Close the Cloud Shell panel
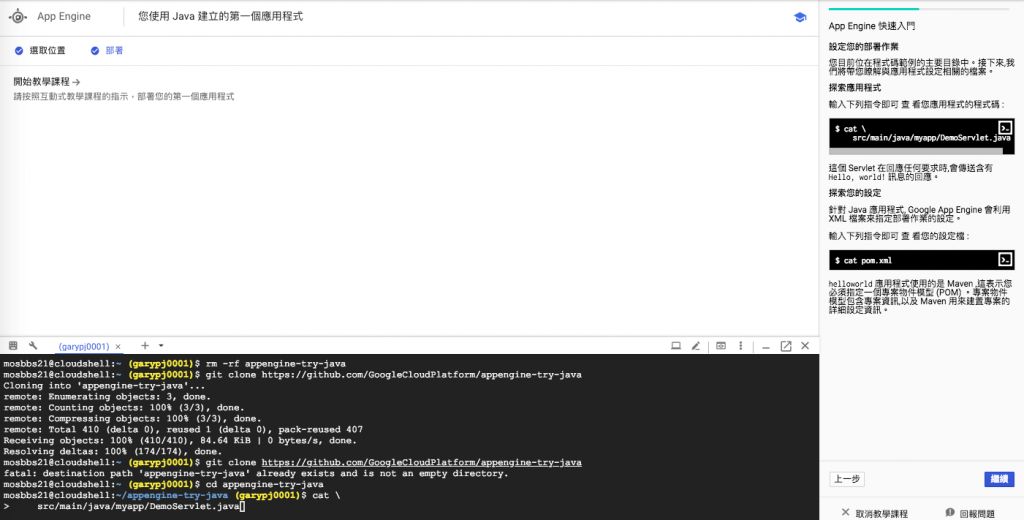Screen dimensions: 1024x520 coord(805,346)
